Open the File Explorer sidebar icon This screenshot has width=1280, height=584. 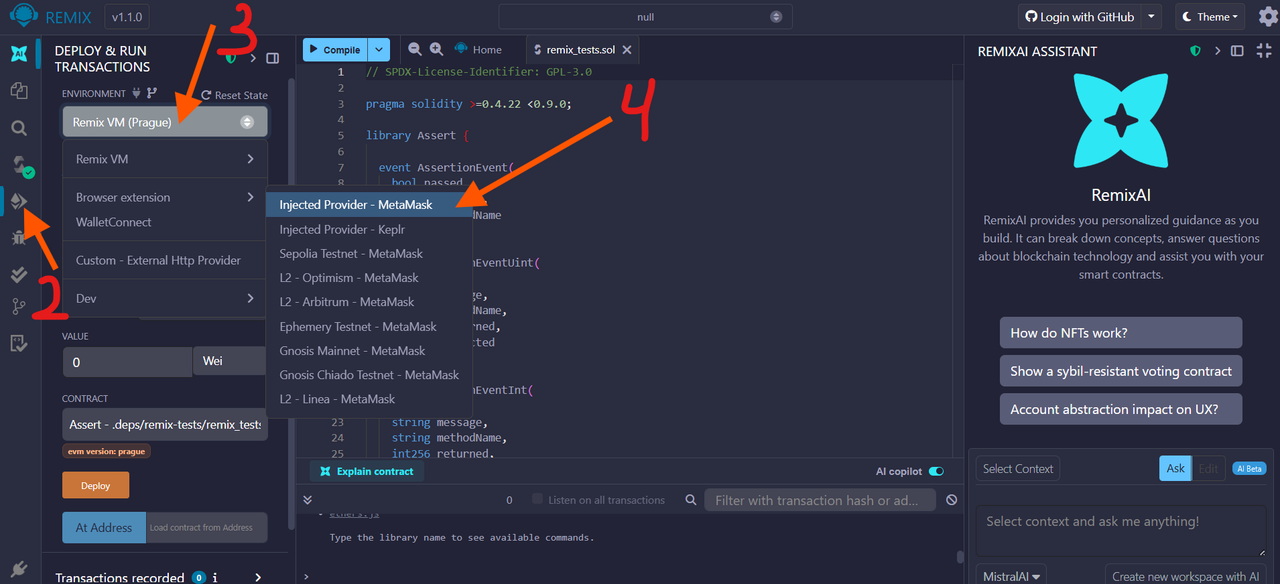coord(18,91)
